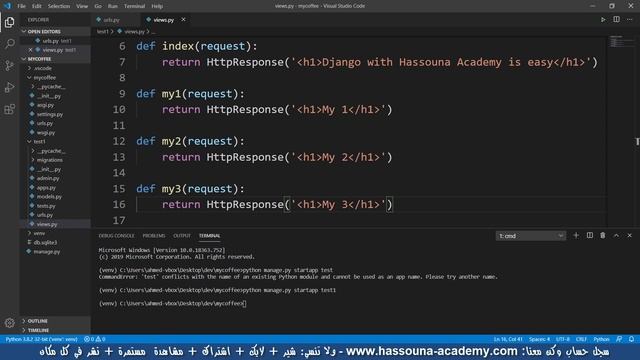Open settings.py in mycoffee folder

click(x=50, y=114)
